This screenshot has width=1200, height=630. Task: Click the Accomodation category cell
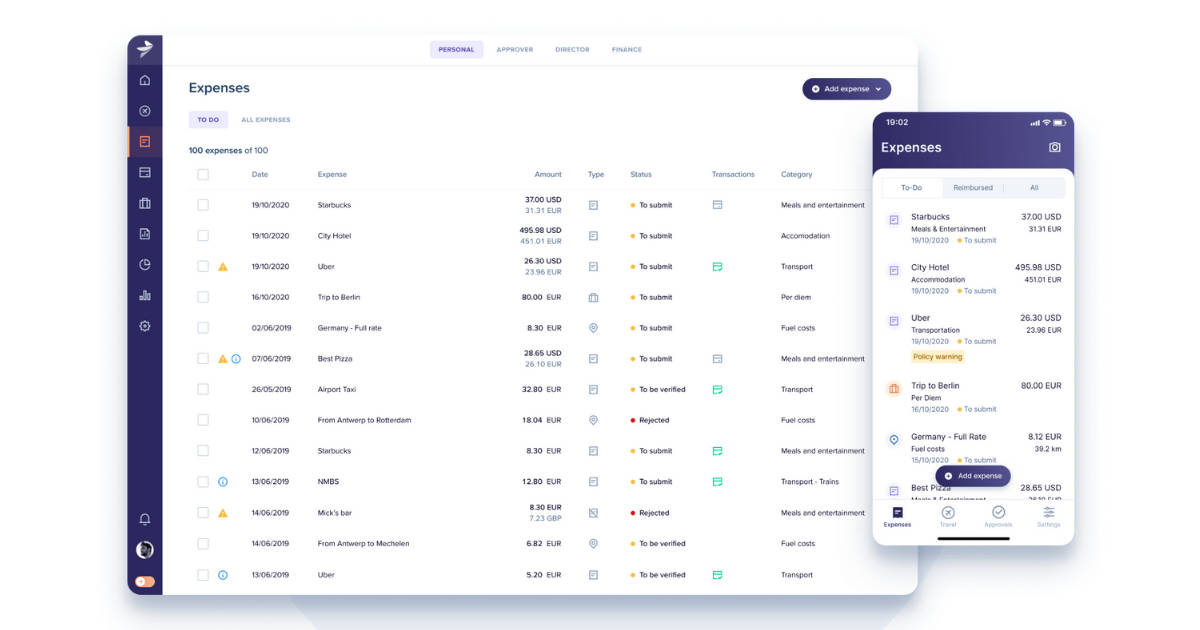(806, 236)
